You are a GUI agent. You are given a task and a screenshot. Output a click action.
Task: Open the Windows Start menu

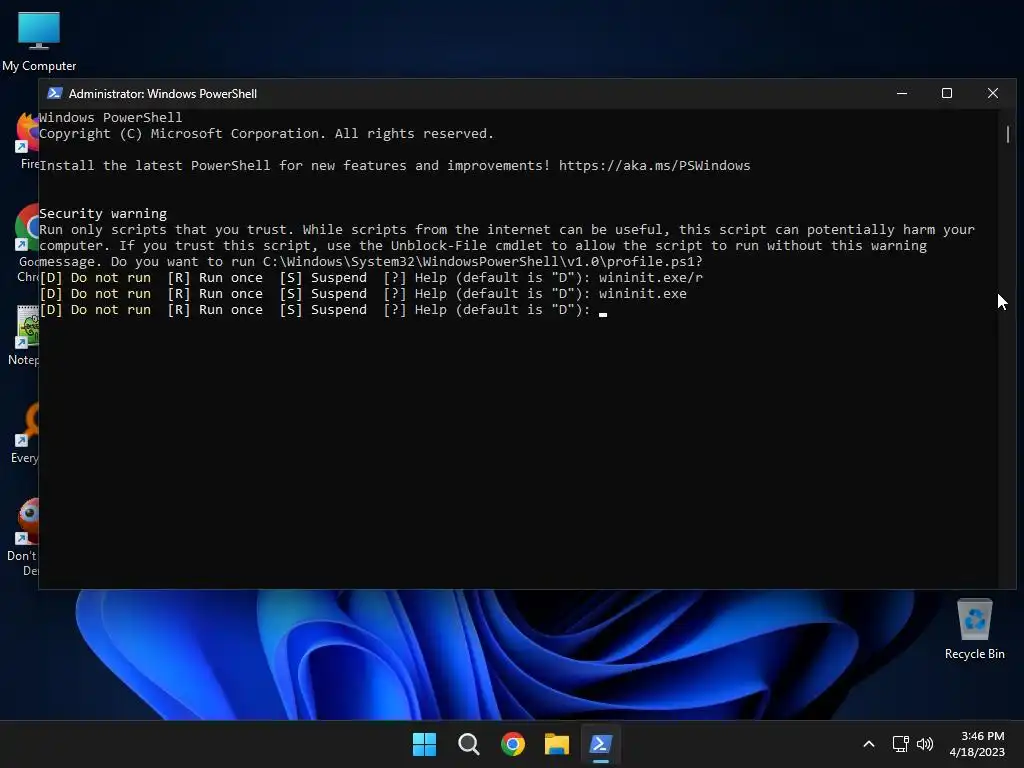pyautogui.click(x=424, y=744)
